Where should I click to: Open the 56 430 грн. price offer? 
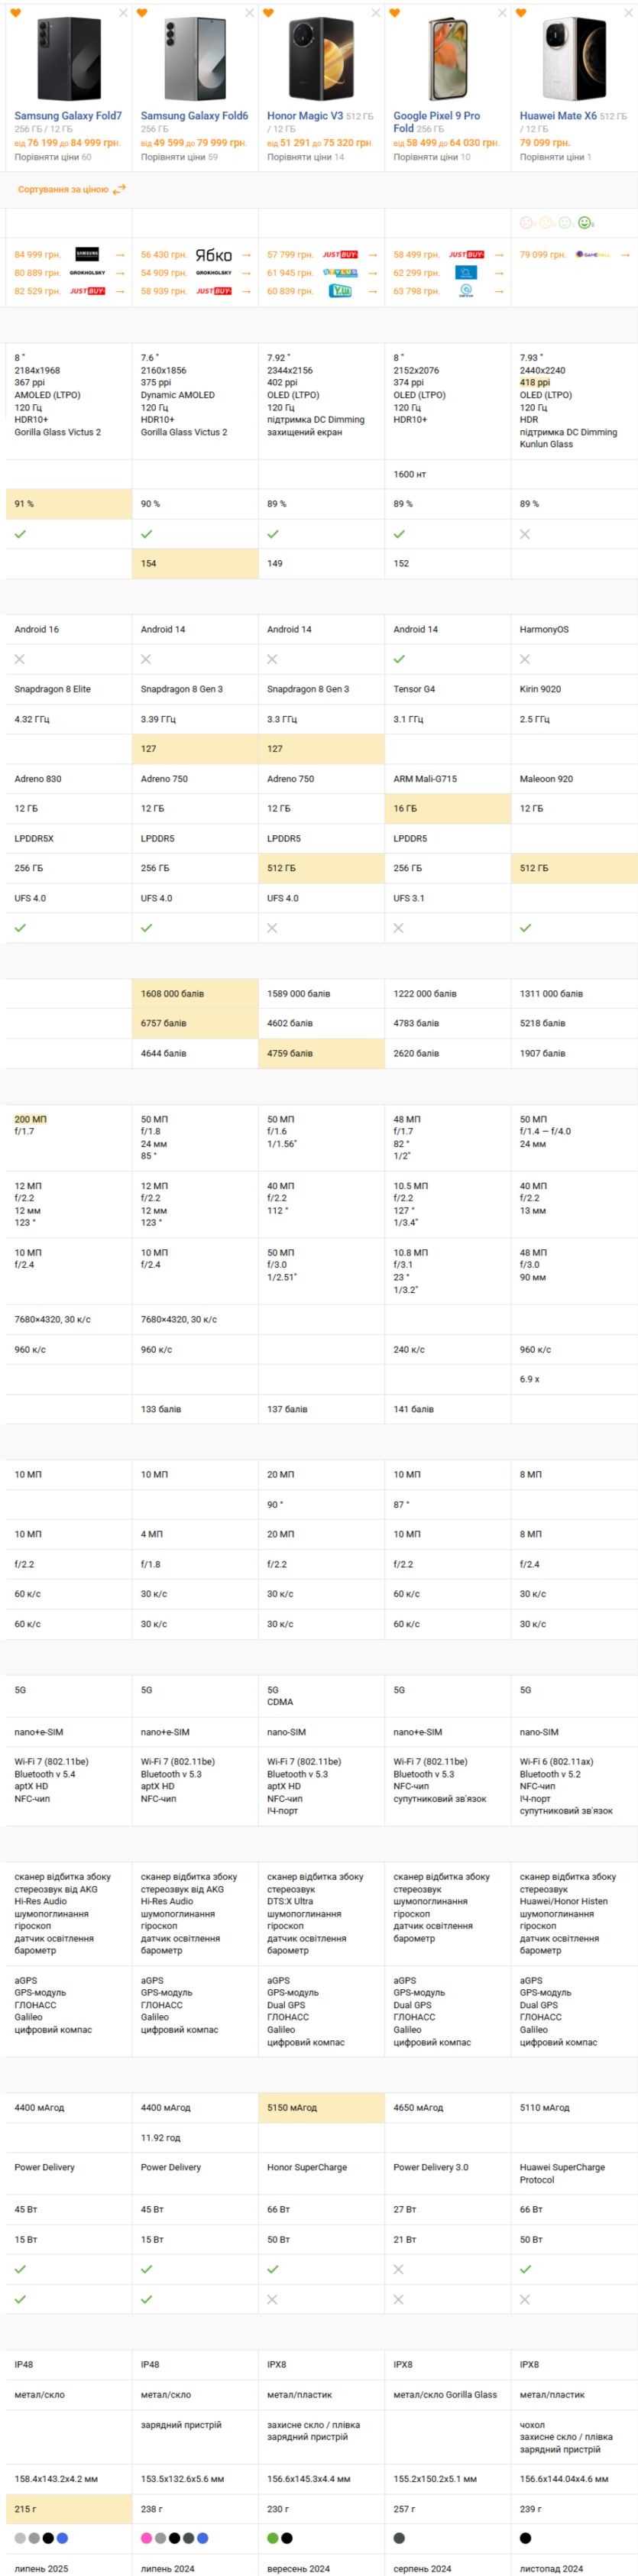point(164,255)
